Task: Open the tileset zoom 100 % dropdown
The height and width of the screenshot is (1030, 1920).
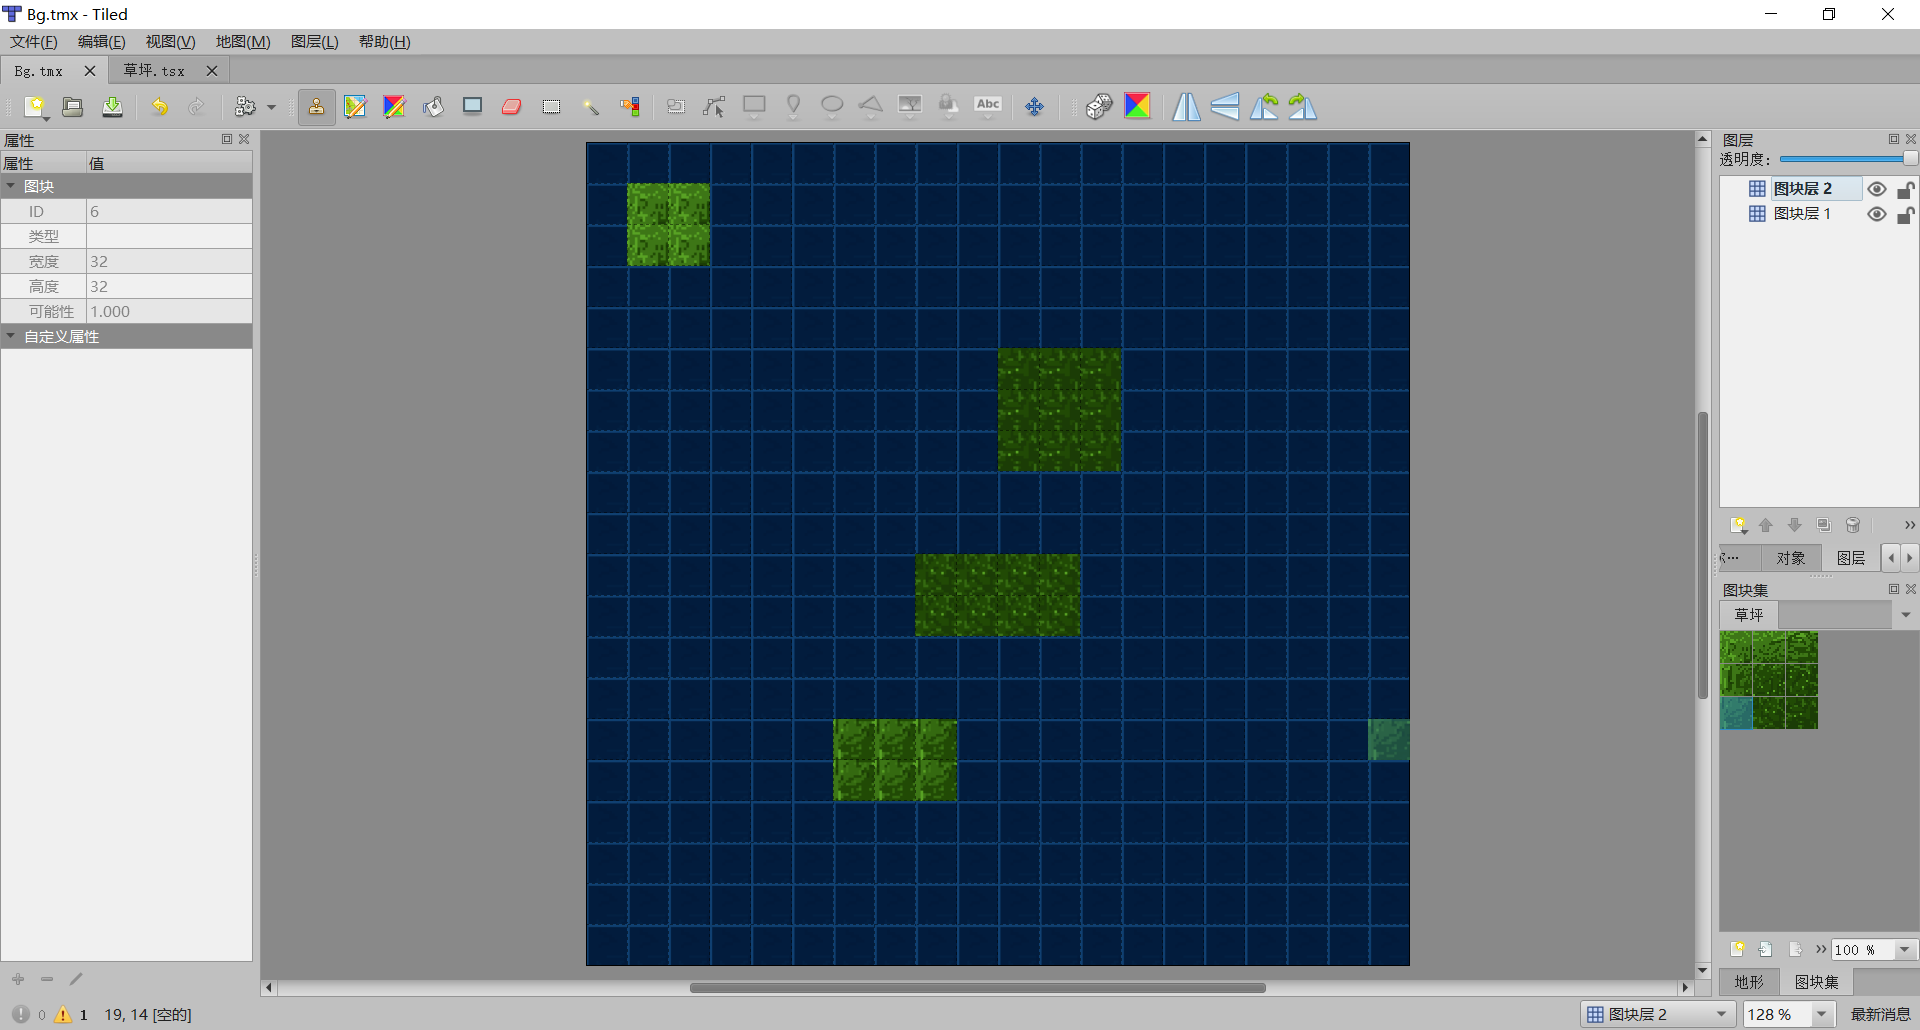Action: (1905, 949)
